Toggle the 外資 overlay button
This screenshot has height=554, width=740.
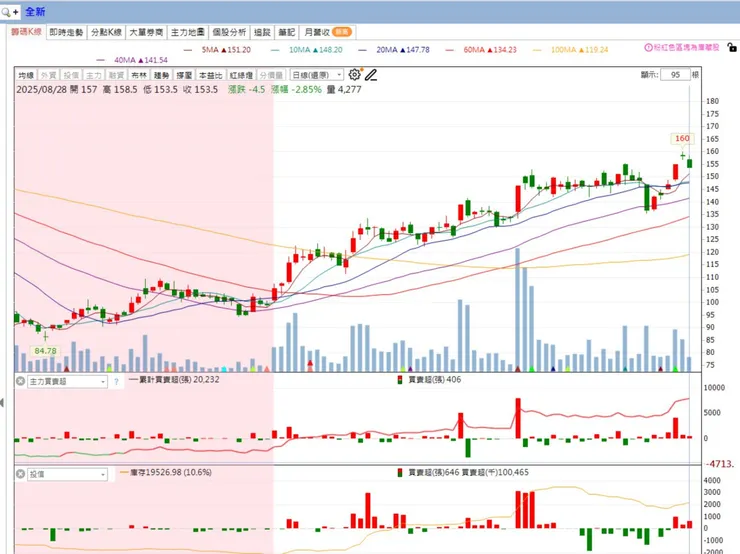[49, 75]
